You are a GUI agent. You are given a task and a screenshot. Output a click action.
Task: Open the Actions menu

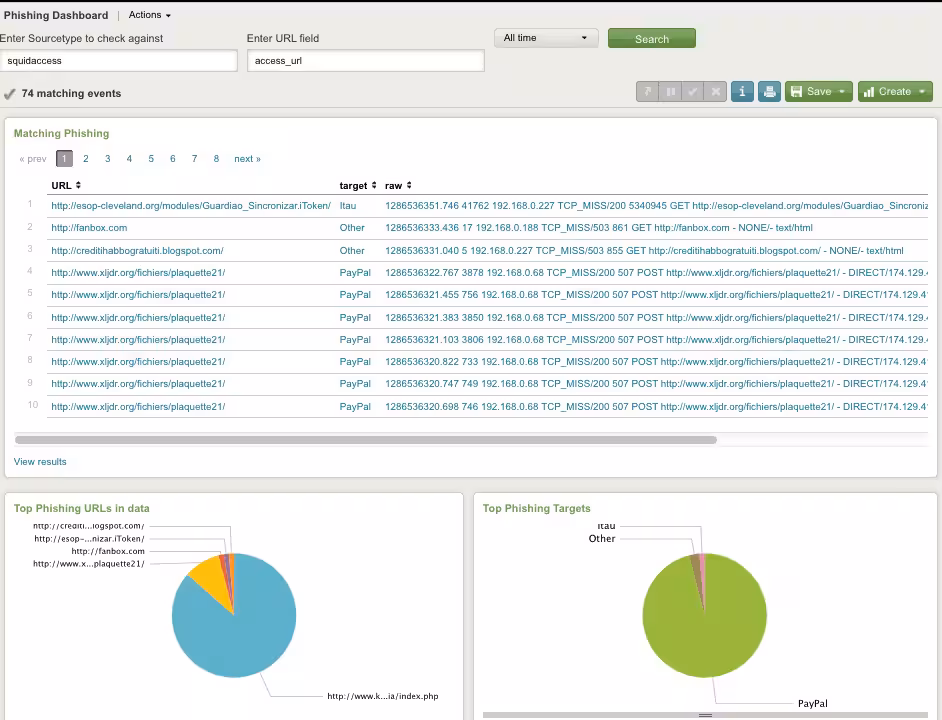coord(148,14)
